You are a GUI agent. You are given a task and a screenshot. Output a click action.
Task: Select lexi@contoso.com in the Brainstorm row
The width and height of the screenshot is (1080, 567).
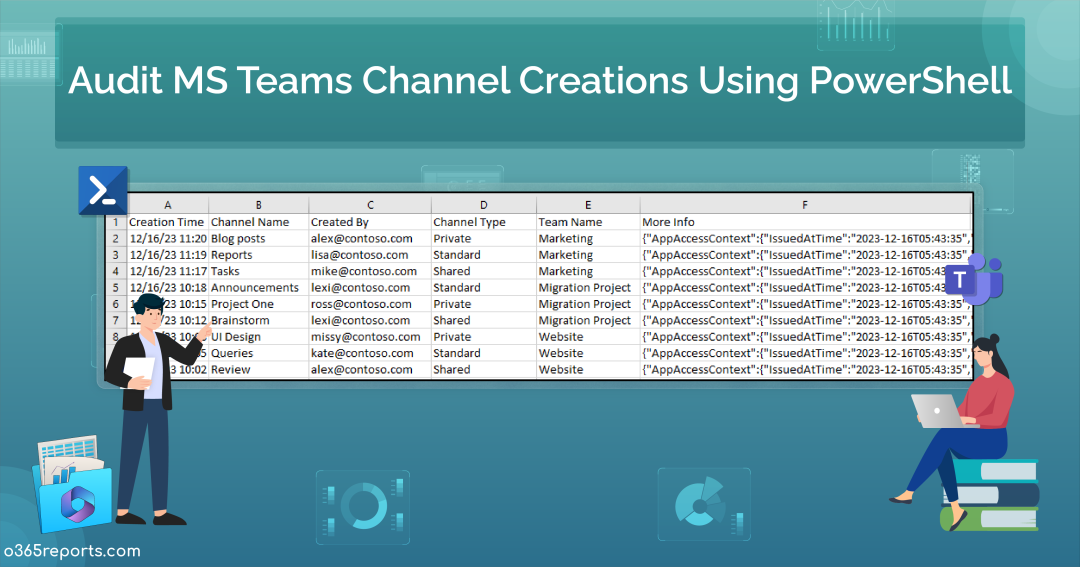tap(370, 320)
